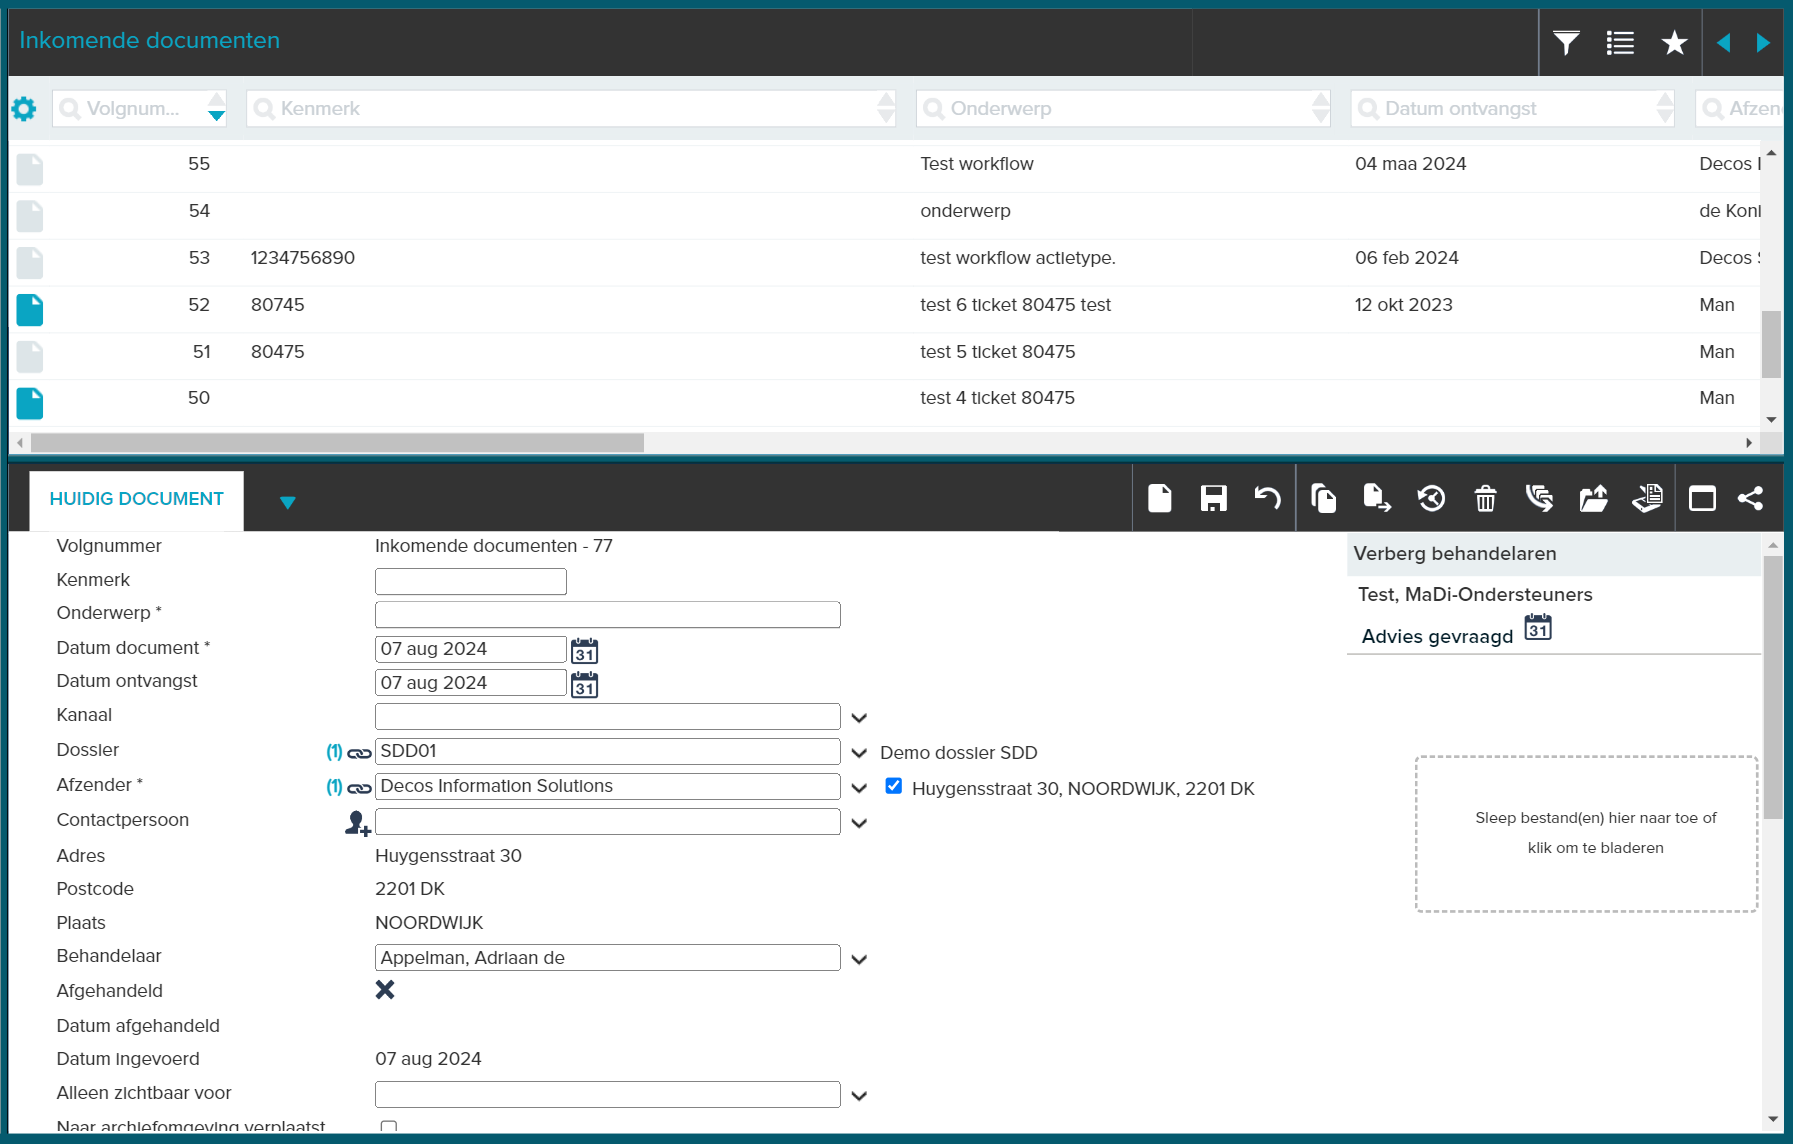Click the favorites star icon
Viewport: 1793px width, 1144px height.
(x=1674, y=42)
